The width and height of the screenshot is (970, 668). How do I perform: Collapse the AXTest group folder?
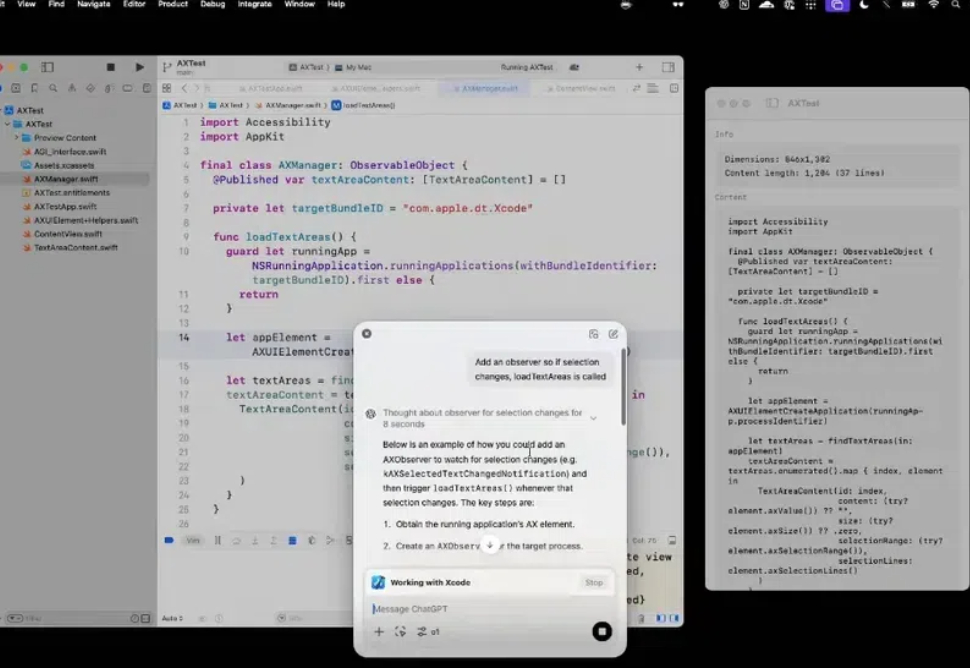point(7,124)
